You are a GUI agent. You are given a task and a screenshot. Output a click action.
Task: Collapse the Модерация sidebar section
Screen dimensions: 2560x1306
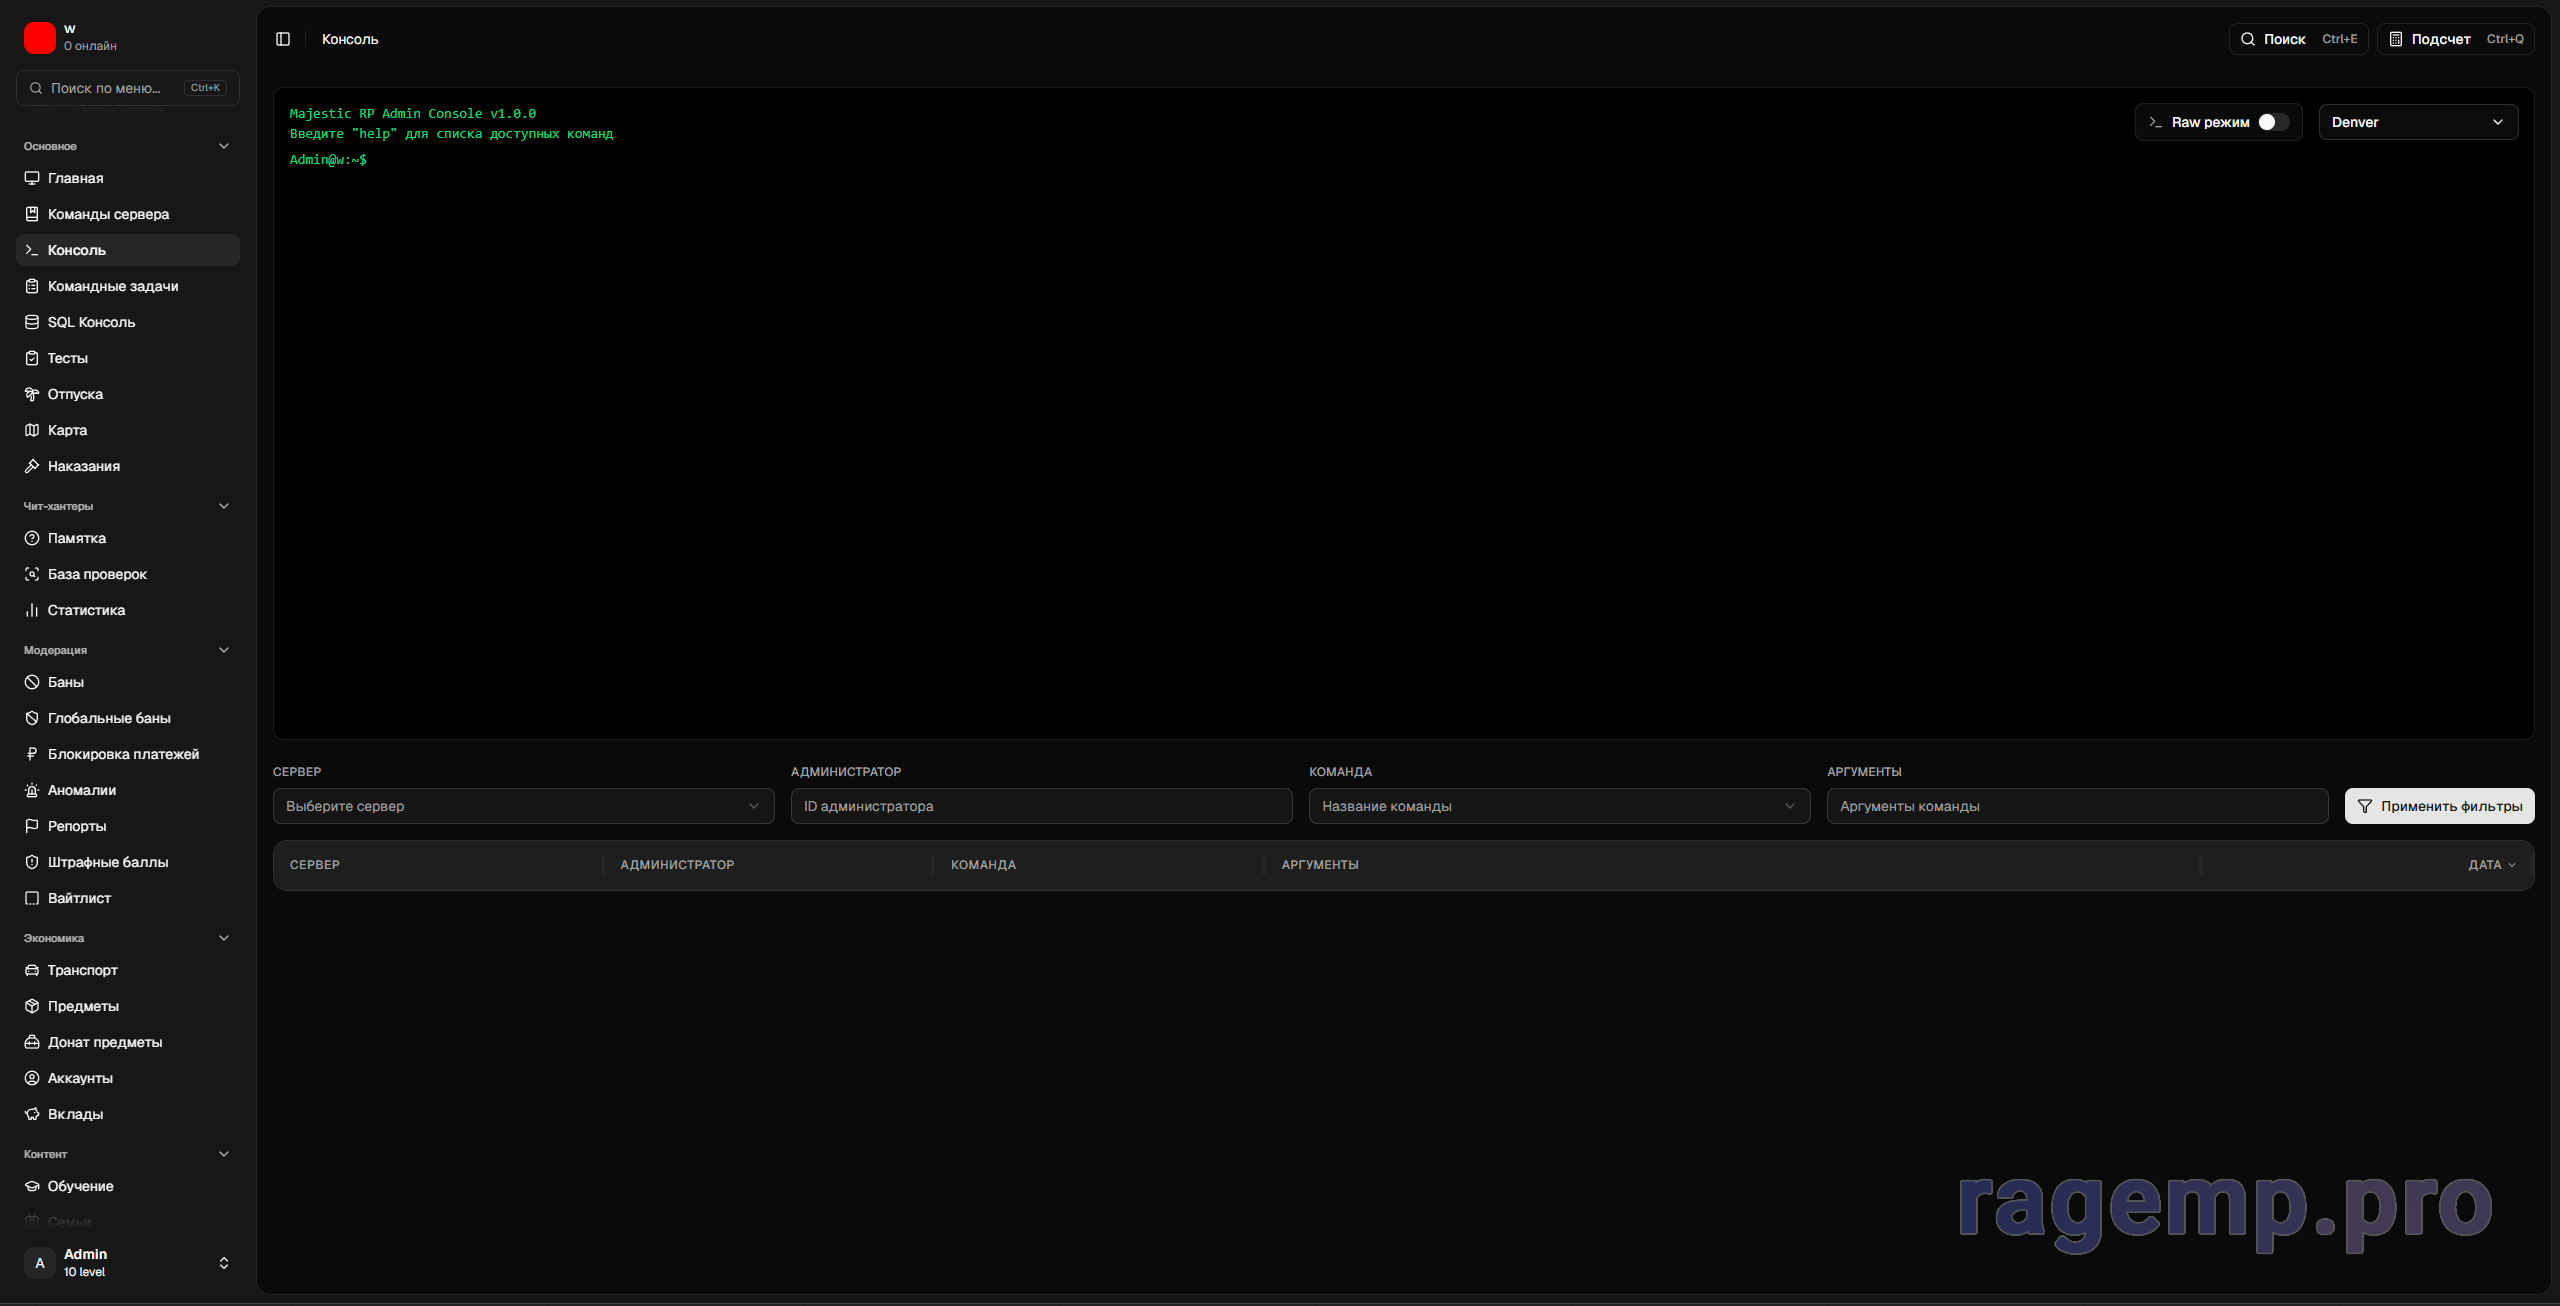pyautogui.click(x=224, y=650)
